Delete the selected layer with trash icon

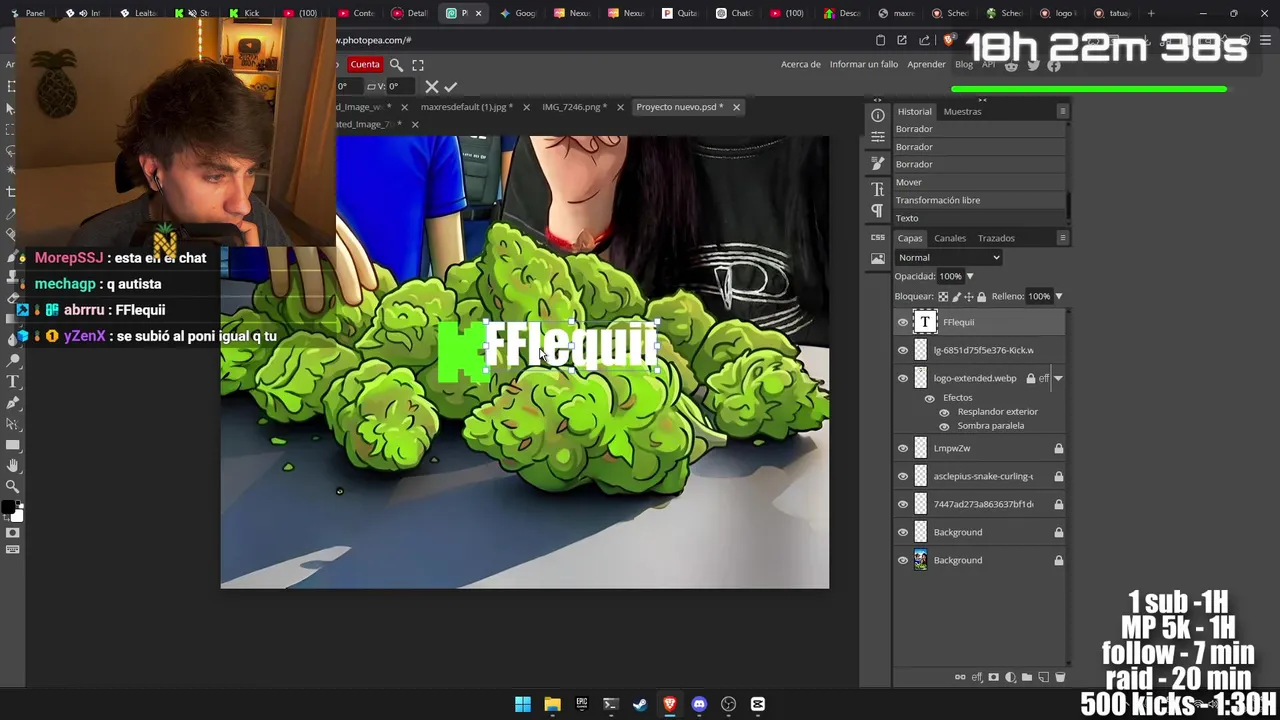1060,677
